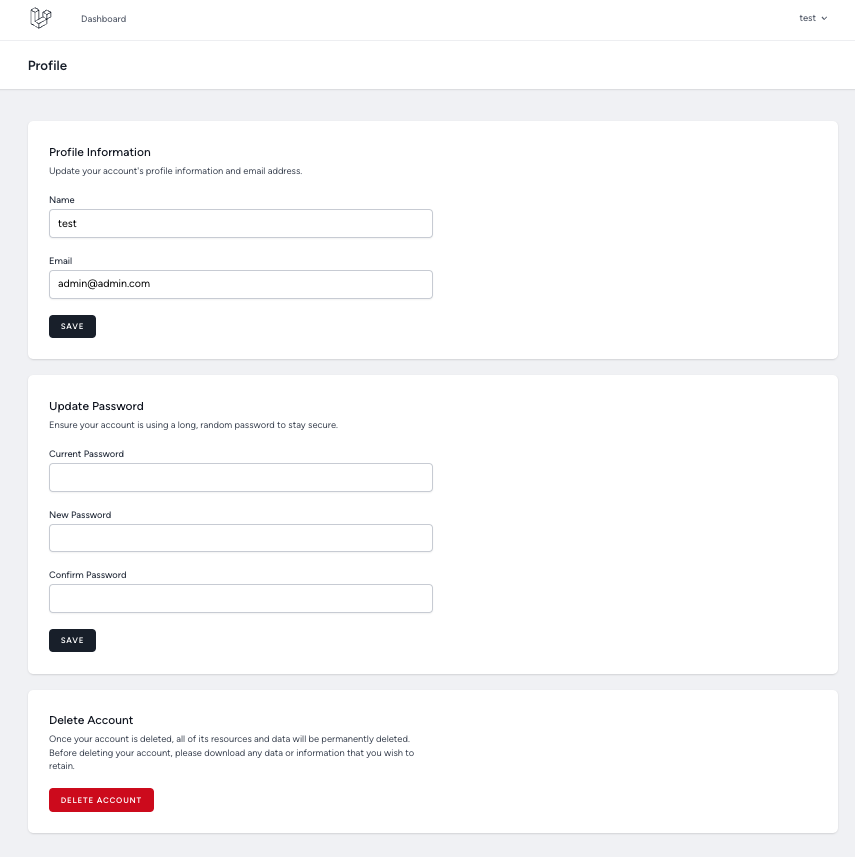Click the SAVE button under Email field

[x=72, y=326]
